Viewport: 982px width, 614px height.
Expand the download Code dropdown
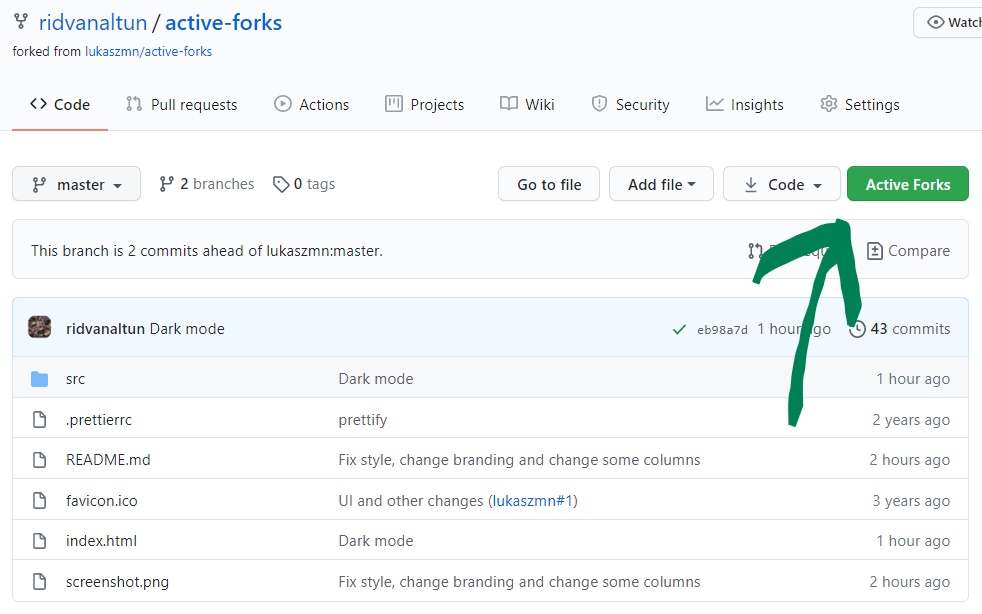pos(782,184)
